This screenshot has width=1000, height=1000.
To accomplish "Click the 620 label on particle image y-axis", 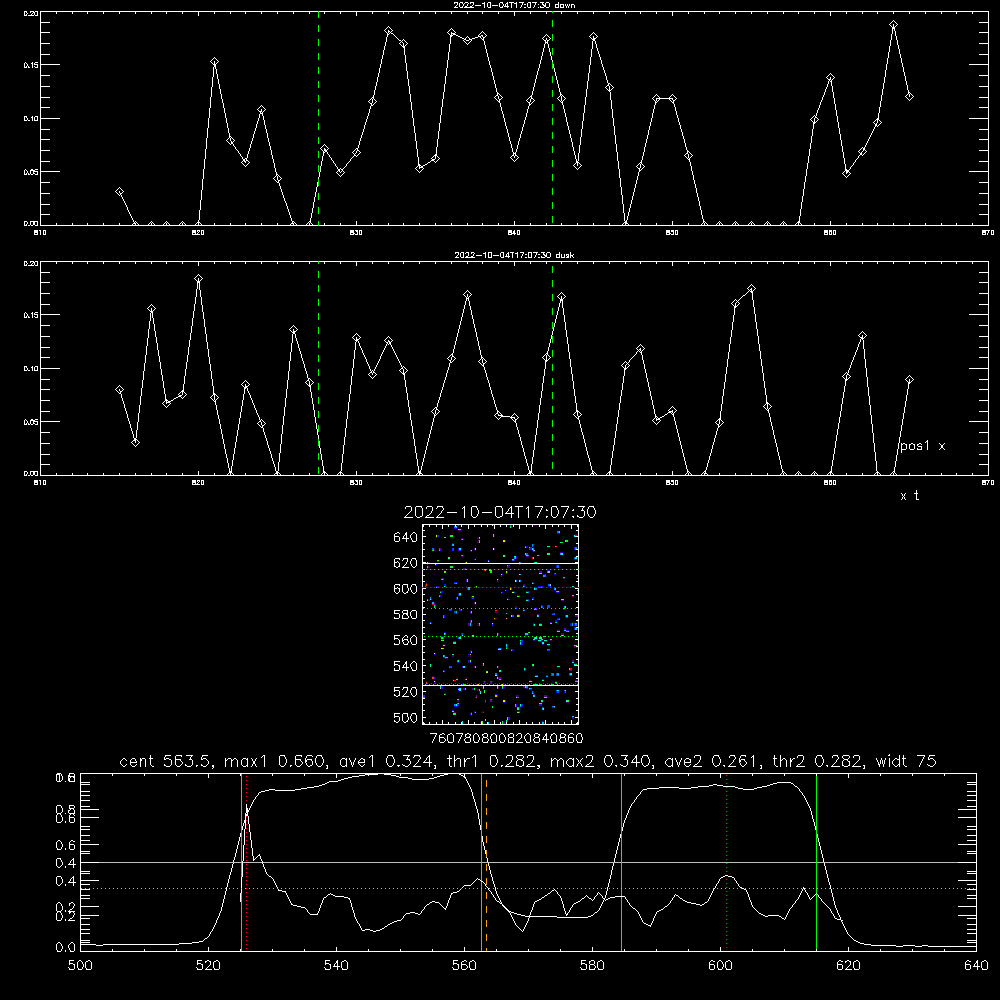I will [406, 563].
